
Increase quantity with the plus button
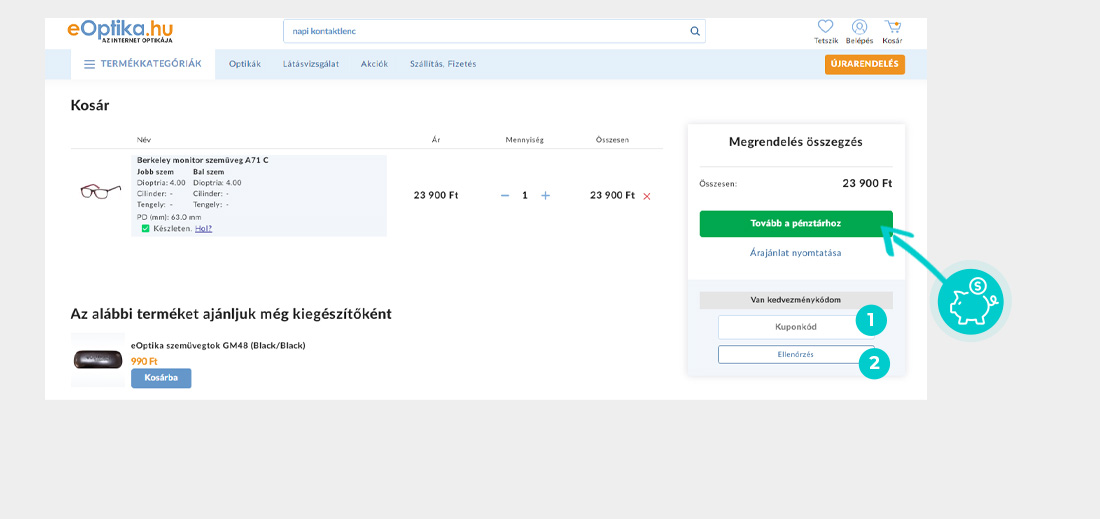click(545, 196)
